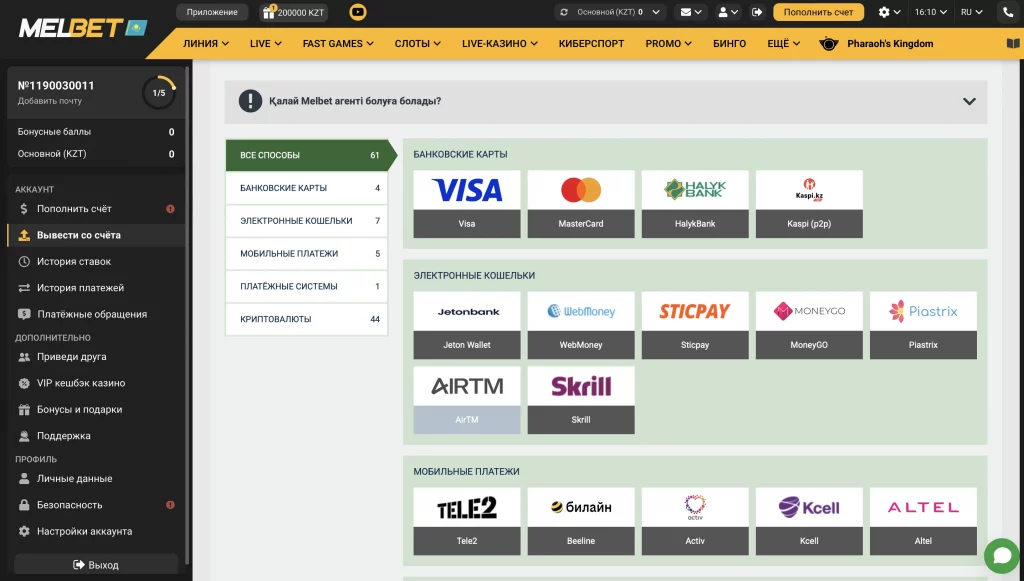Screen dimensions: 1024x581
Task: Open settings gear icon in header
Action: (889, 12)
